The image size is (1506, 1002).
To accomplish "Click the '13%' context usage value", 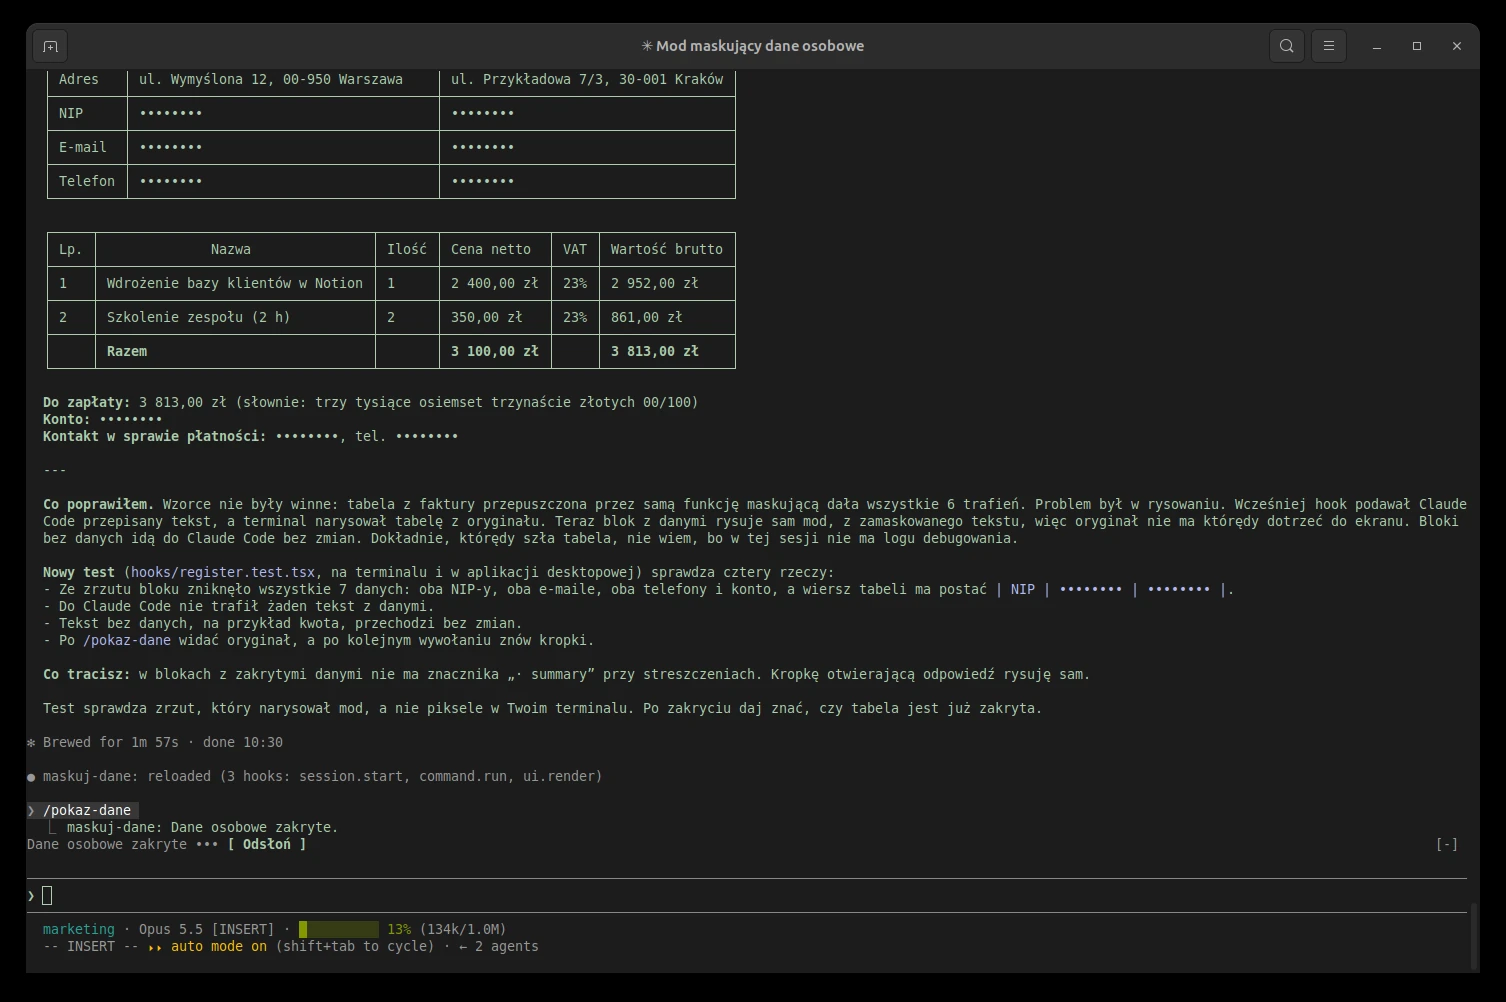I will (x=399, y=929).
